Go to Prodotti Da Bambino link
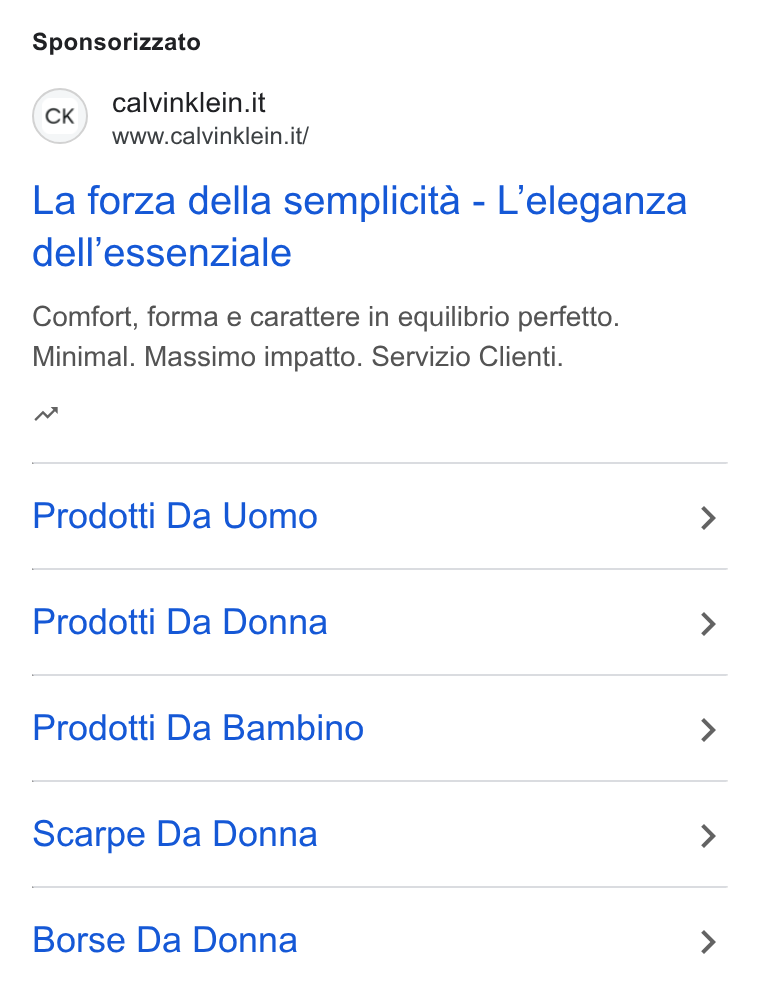This screenshot has height=992, width=760. (x=198, y=728)
